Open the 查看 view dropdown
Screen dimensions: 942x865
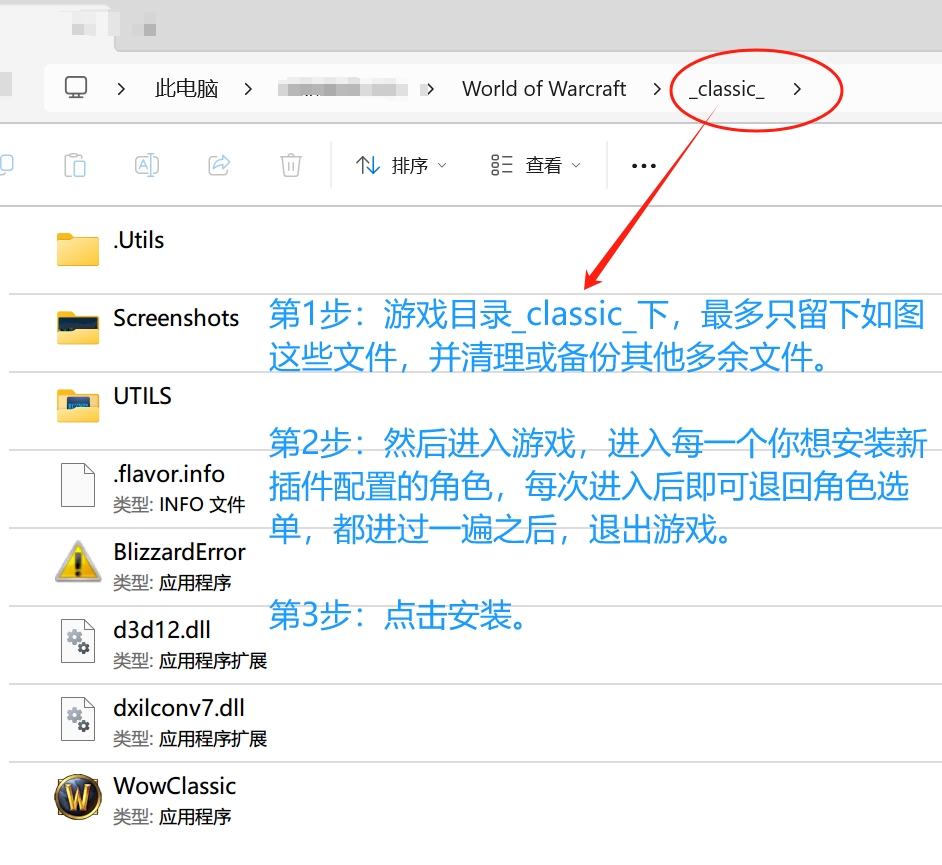pos(535,165)
